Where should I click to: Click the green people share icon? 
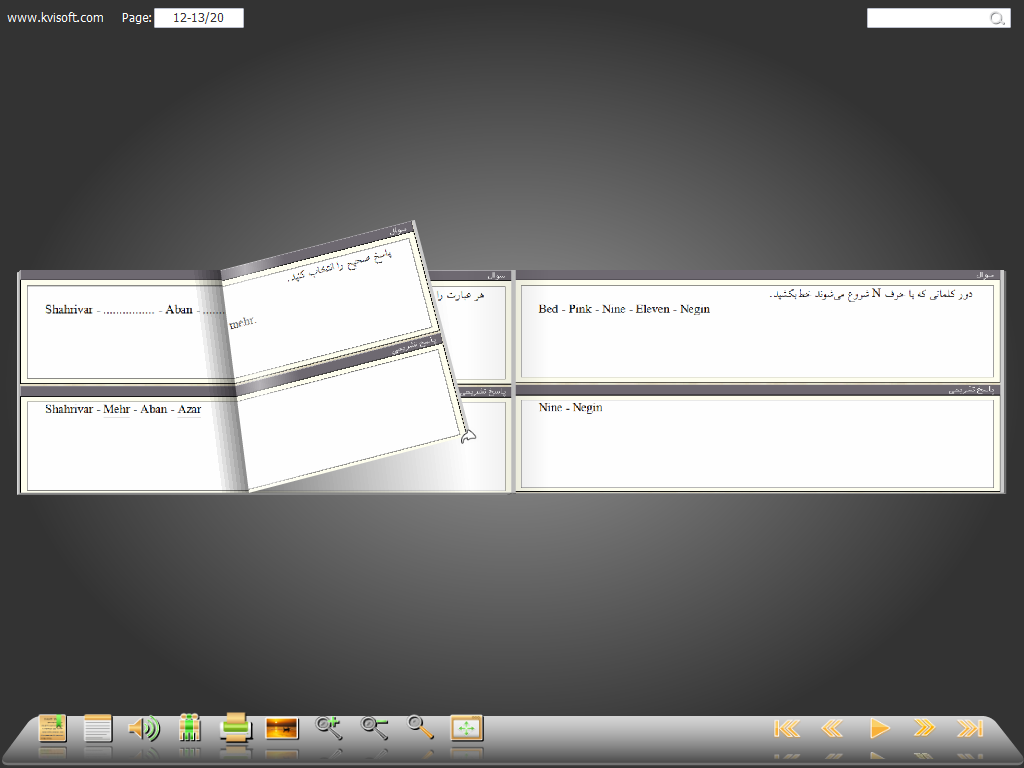tap(189, 728)
